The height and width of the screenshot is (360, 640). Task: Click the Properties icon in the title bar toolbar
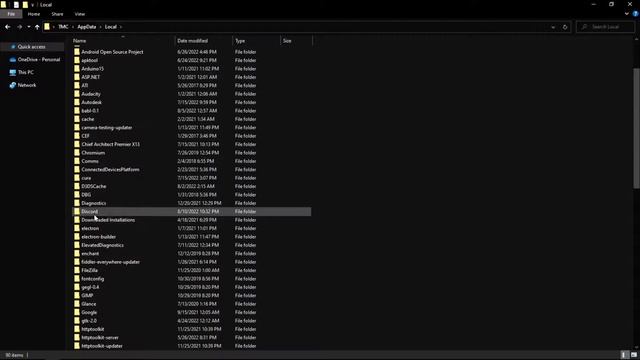(16, 5)
